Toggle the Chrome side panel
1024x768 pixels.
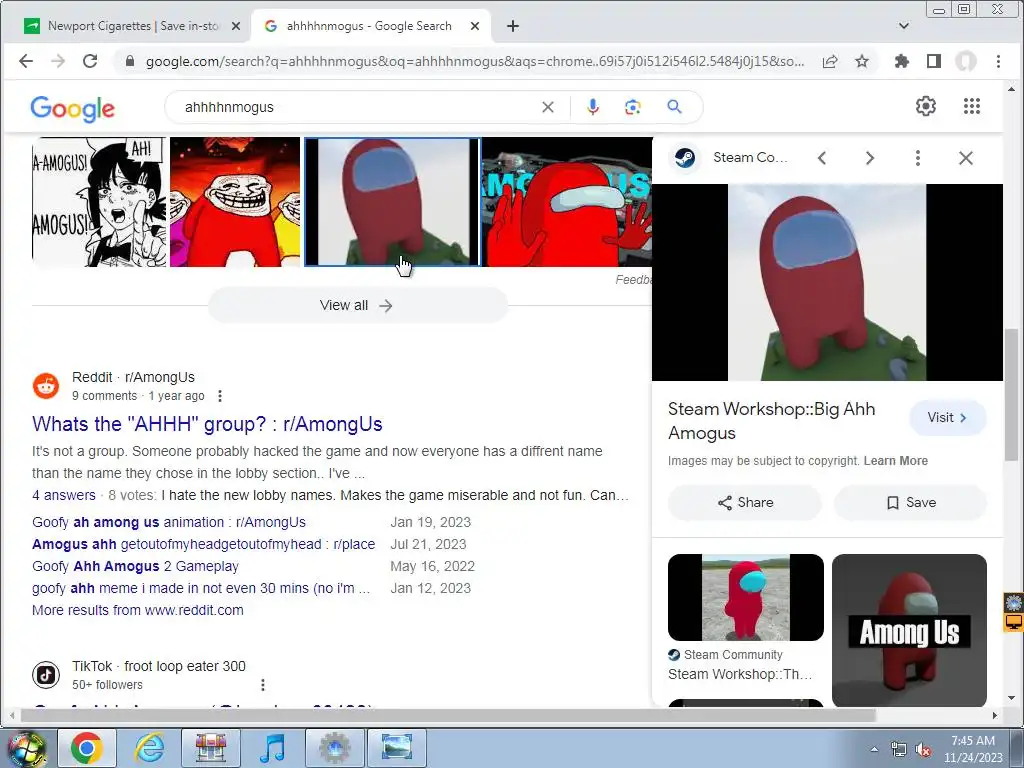click(x=934, y=61)
